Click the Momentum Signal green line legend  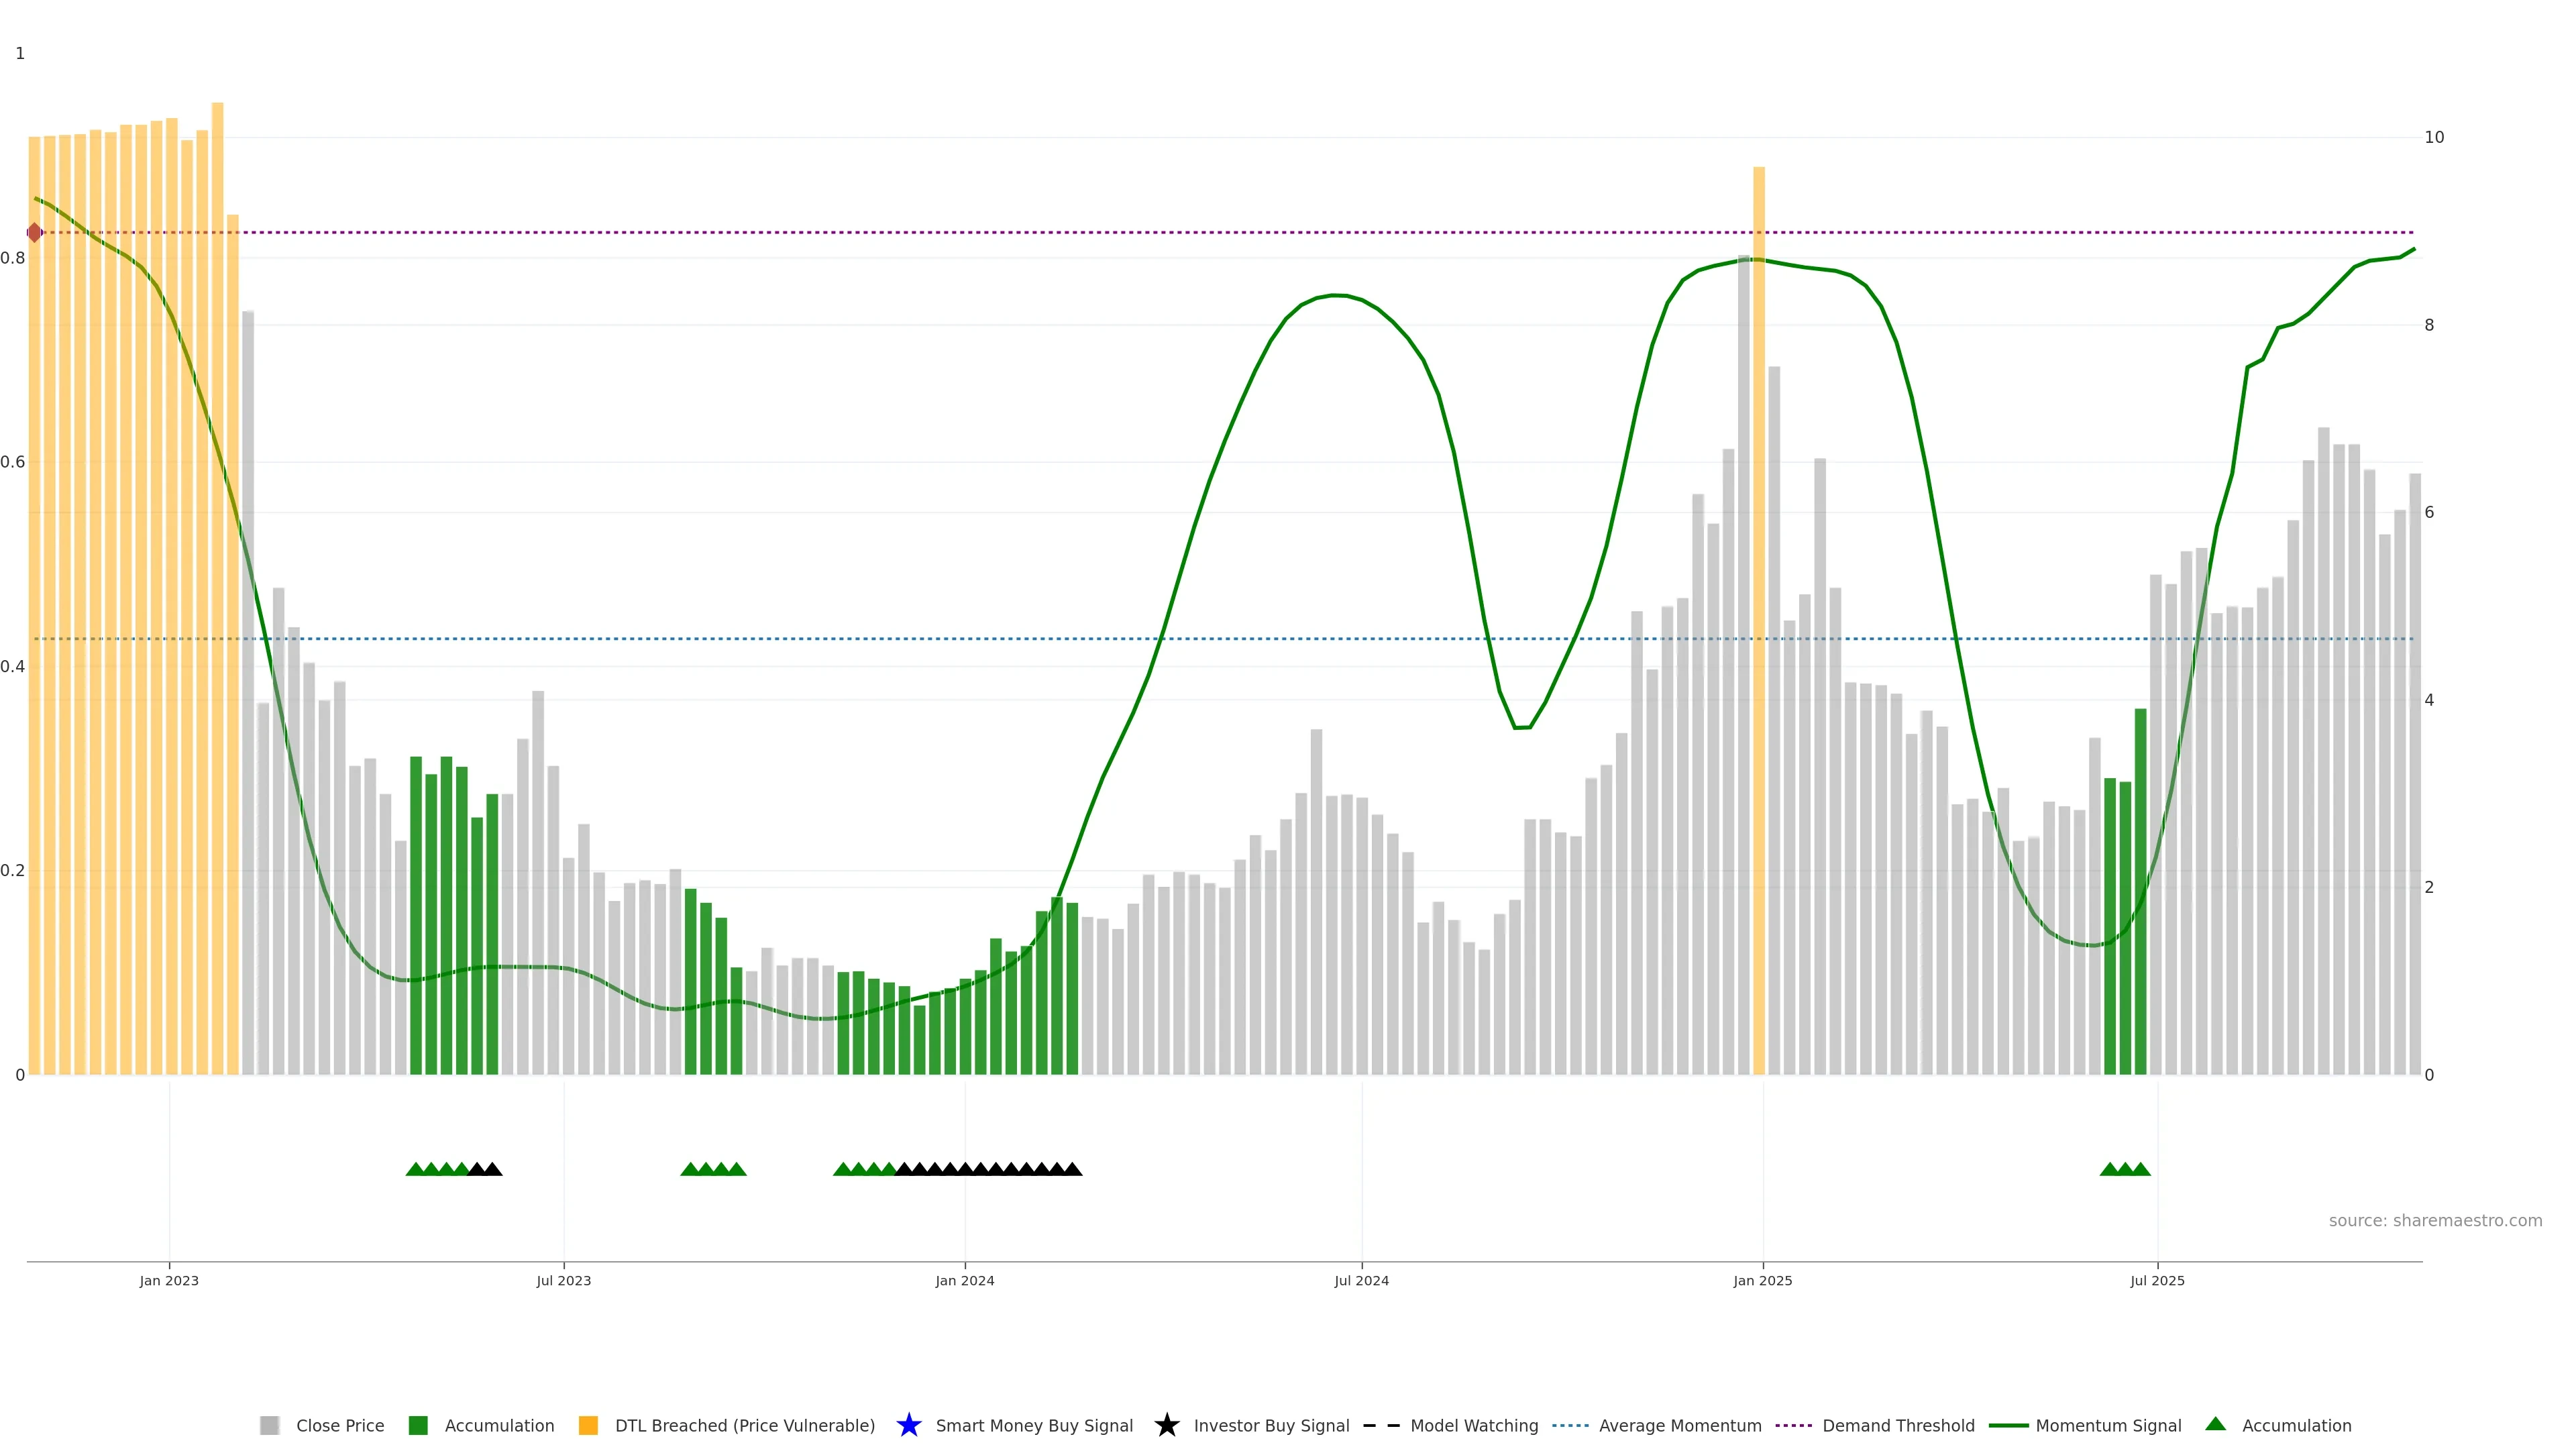(x=2008, y=1425)
